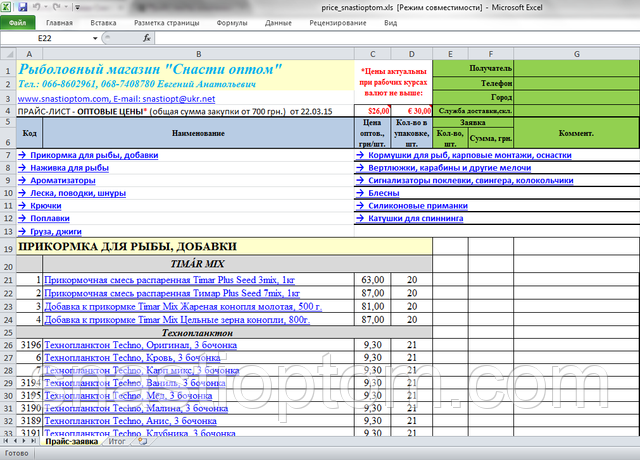The height and width of the screenshot is (460, 640).
Task: Open Технопланктон Techno, Малина link
Action: (x=136, y=408)
